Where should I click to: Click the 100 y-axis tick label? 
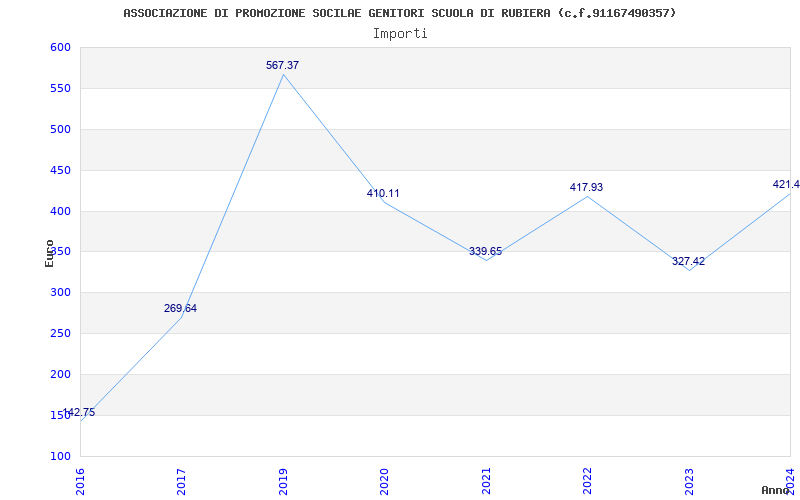[x=60, y=456]
